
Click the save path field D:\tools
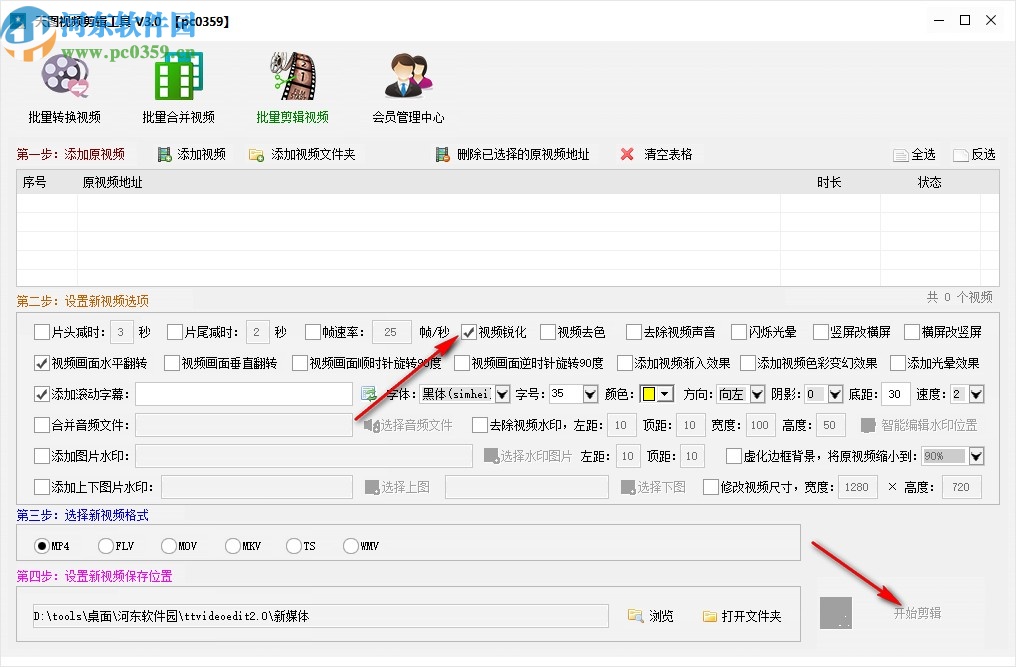pos(321,616)
